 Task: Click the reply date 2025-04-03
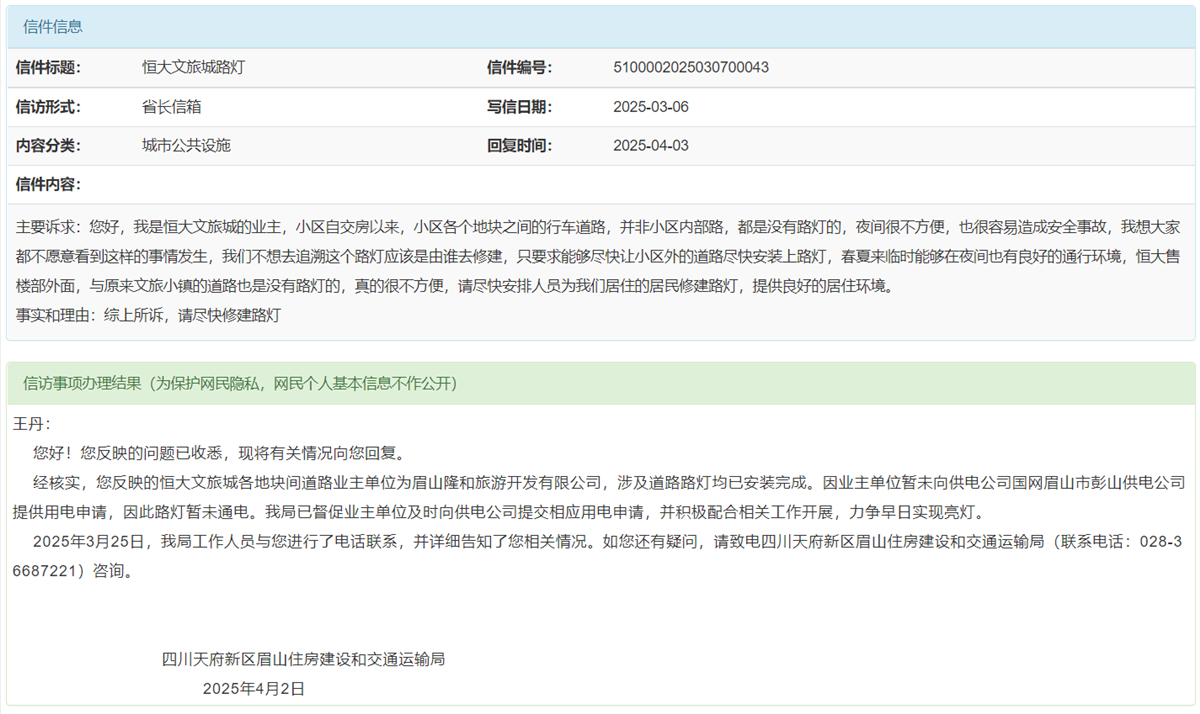(x=651, y=146)
